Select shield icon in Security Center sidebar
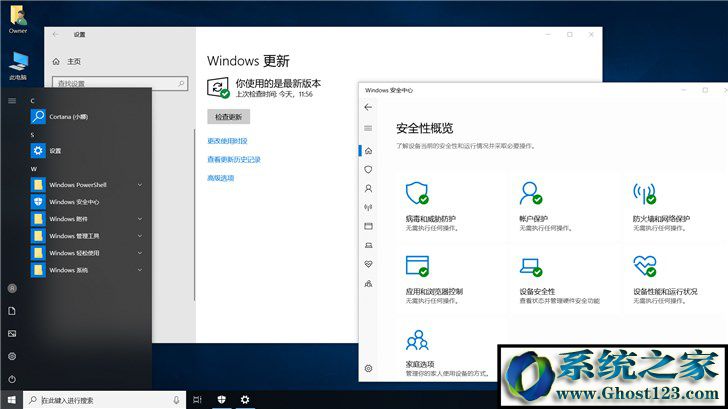 368,169
